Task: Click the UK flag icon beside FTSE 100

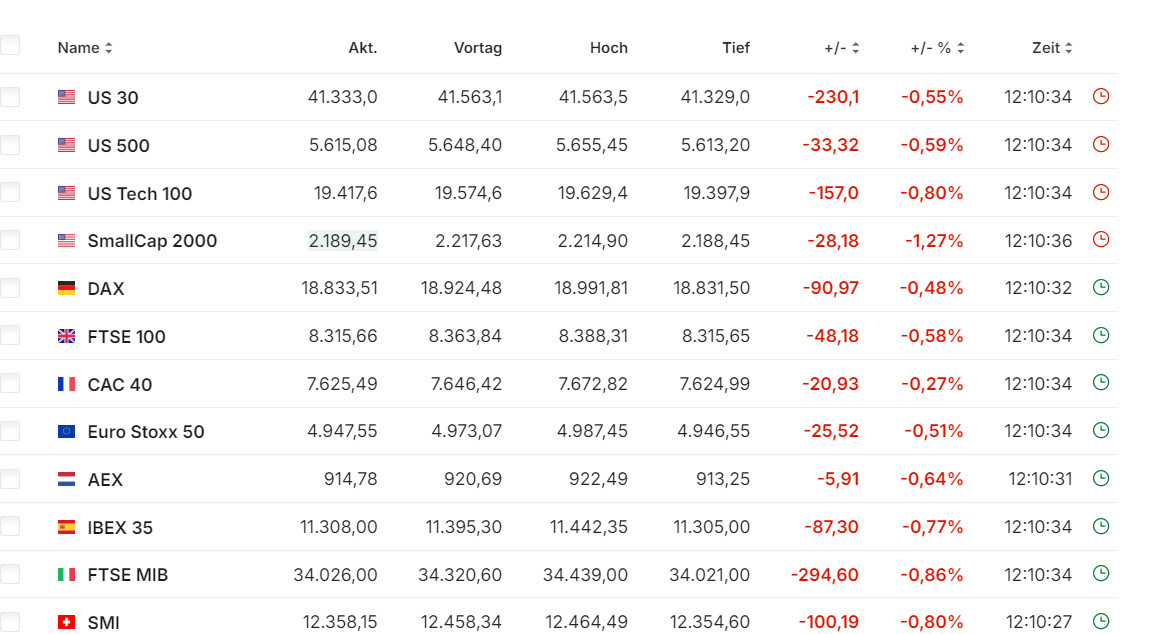Action: coord(67,337)
